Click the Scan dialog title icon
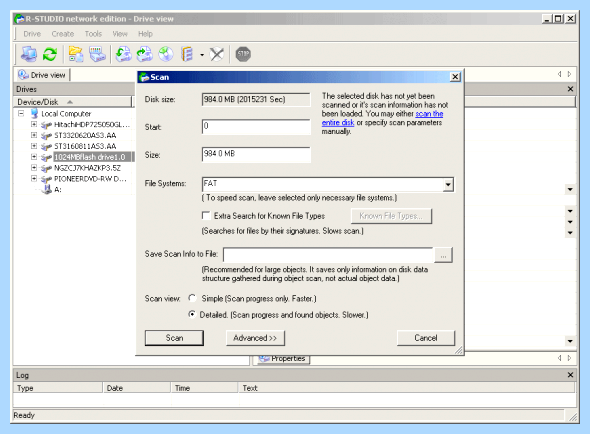 144,77
